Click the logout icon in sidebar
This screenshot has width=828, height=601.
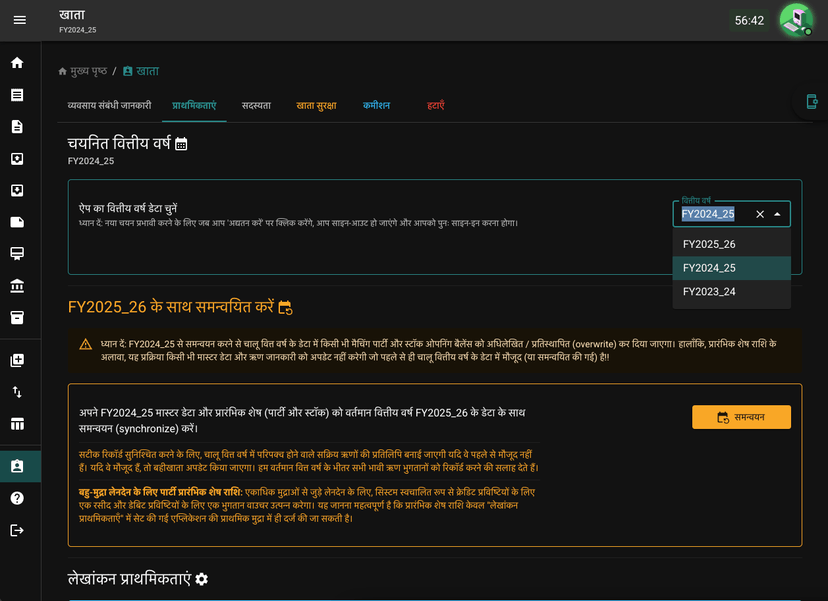click(17, 530)
